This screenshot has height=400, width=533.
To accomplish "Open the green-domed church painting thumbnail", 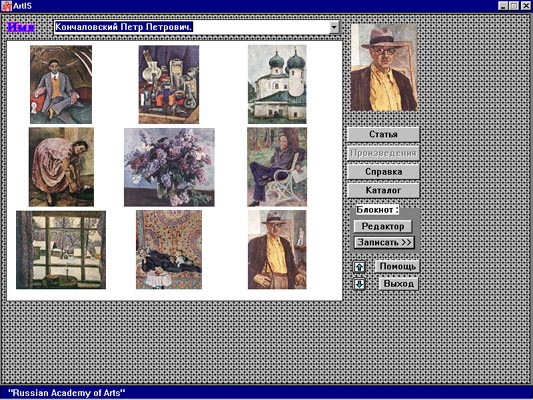I will click(x=277, y=84).
